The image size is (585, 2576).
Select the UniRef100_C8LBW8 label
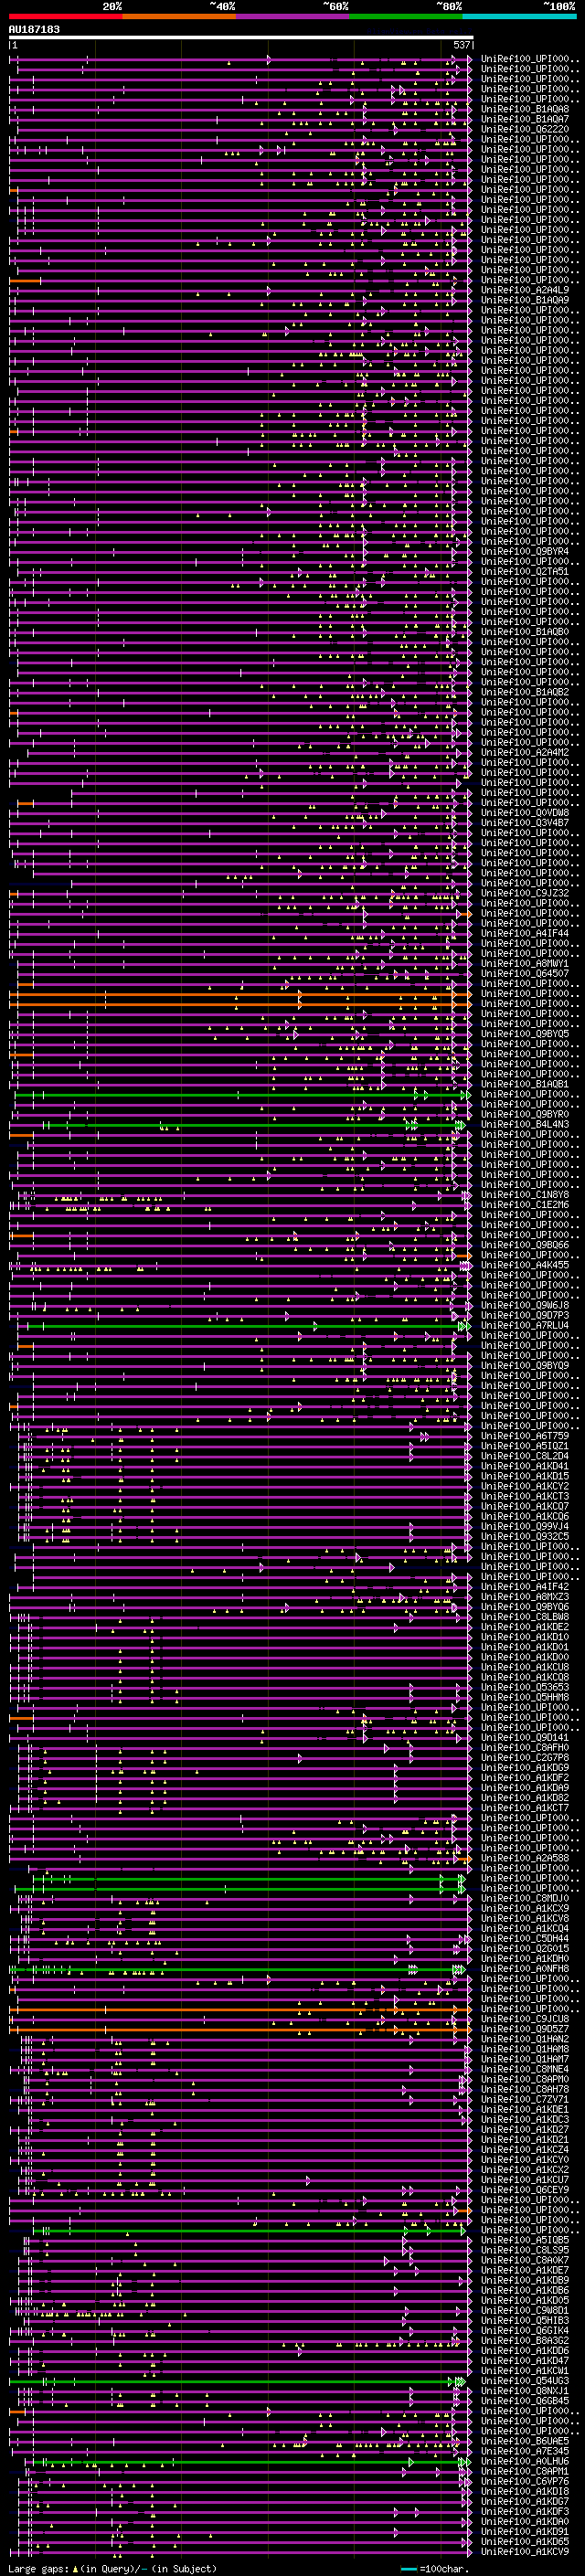(x=525, y=1617)
